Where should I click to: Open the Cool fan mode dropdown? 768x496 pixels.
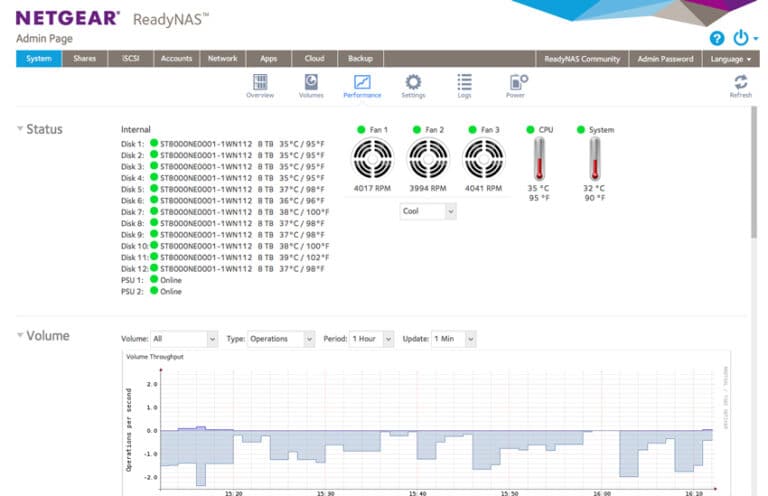point(428,212)
